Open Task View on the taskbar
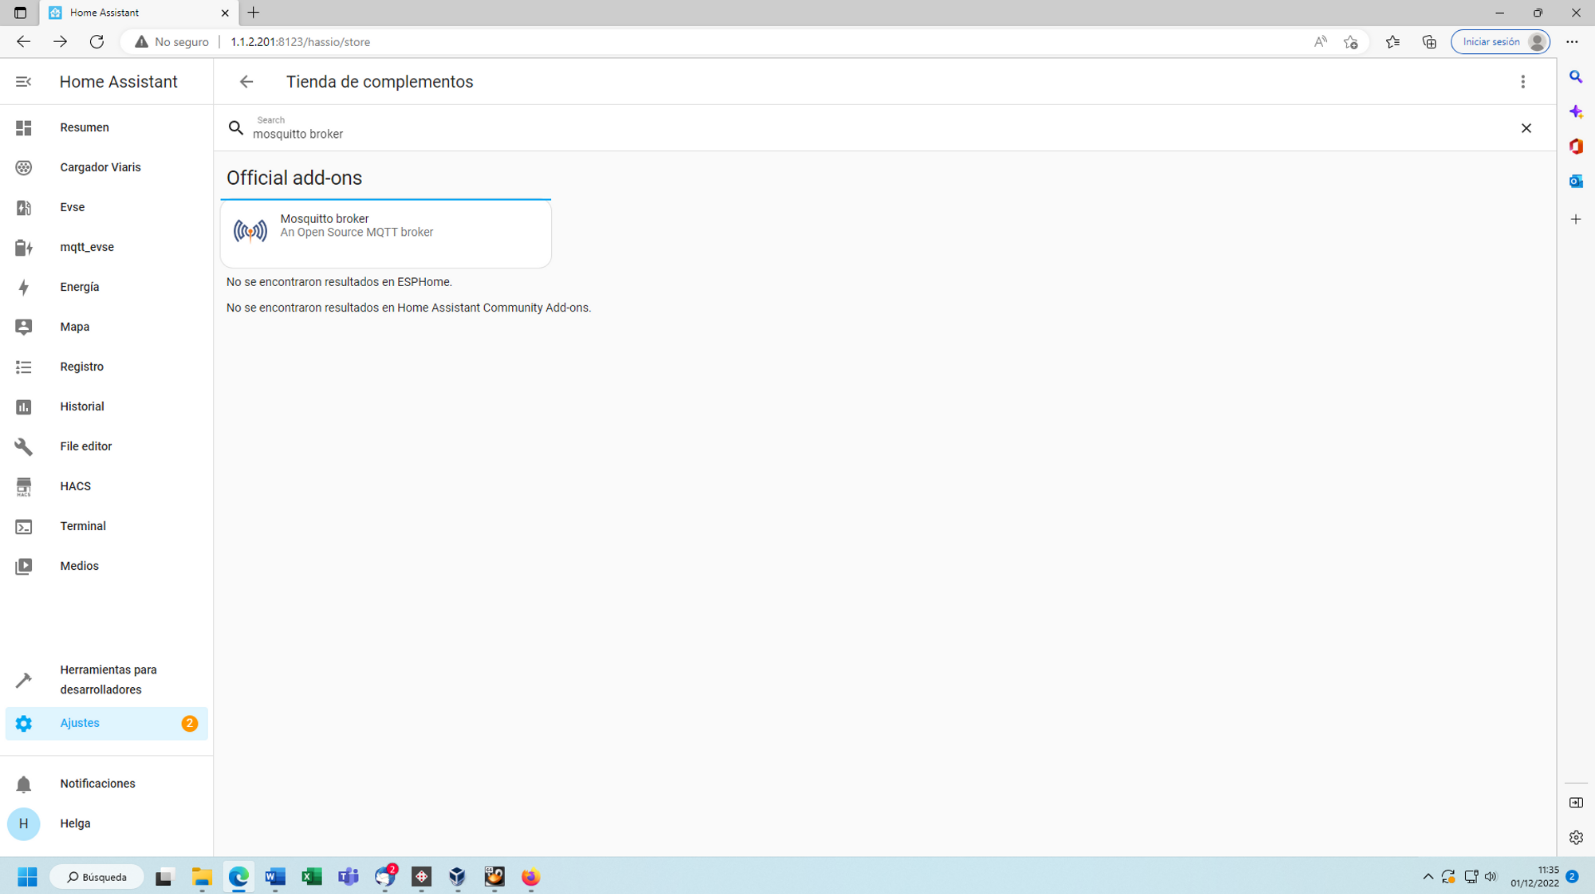 164,877
